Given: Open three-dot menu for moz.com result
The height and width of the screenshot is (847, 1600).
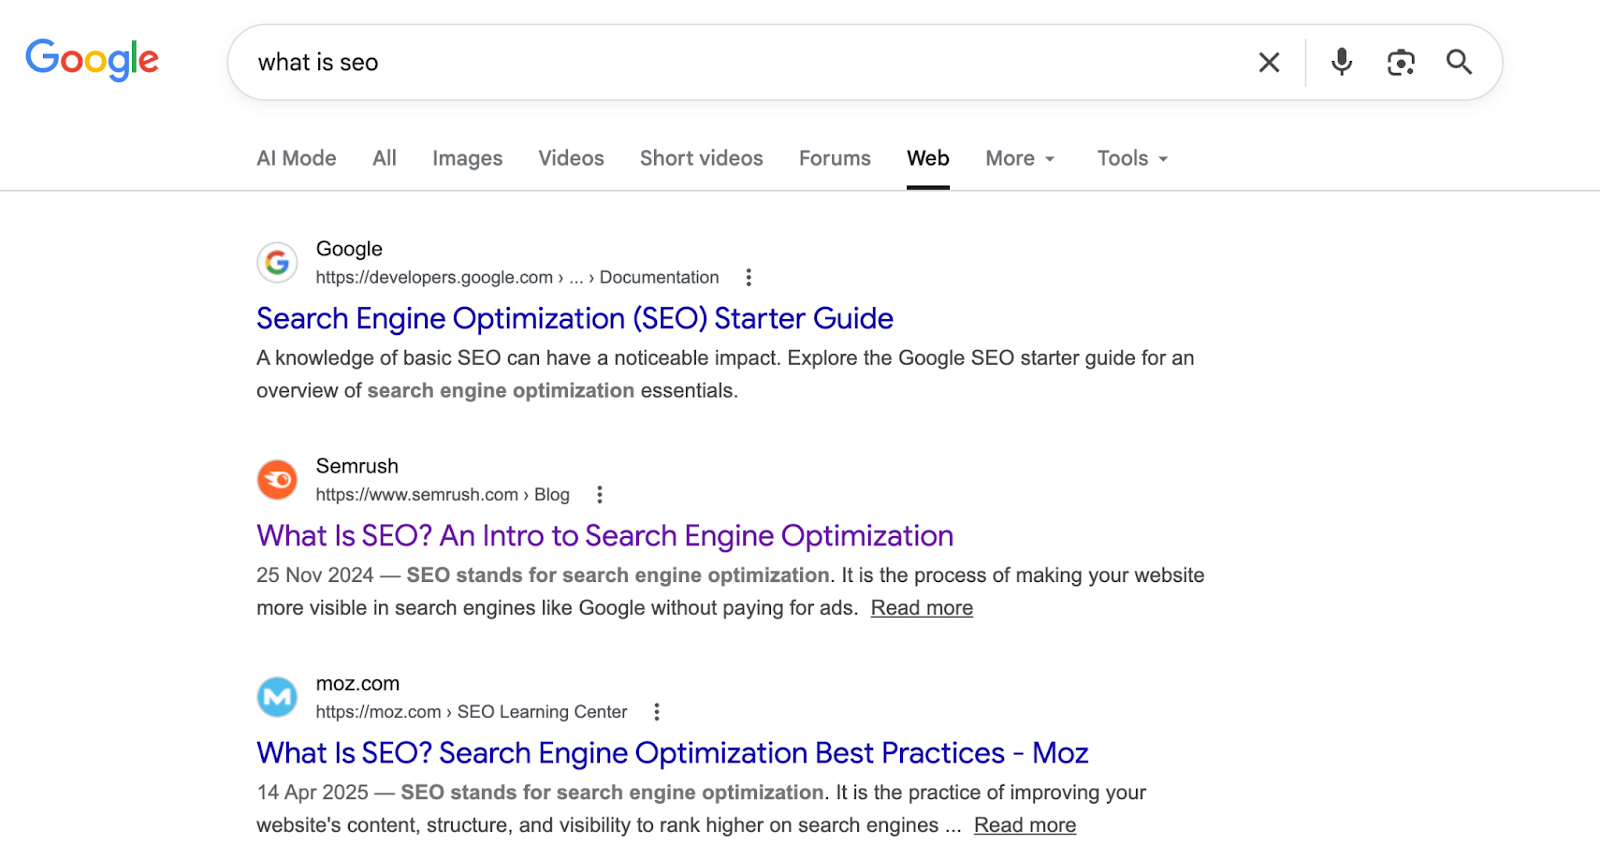Looking at the screenshot, I should pyautogui.click(x=656, y=712).
